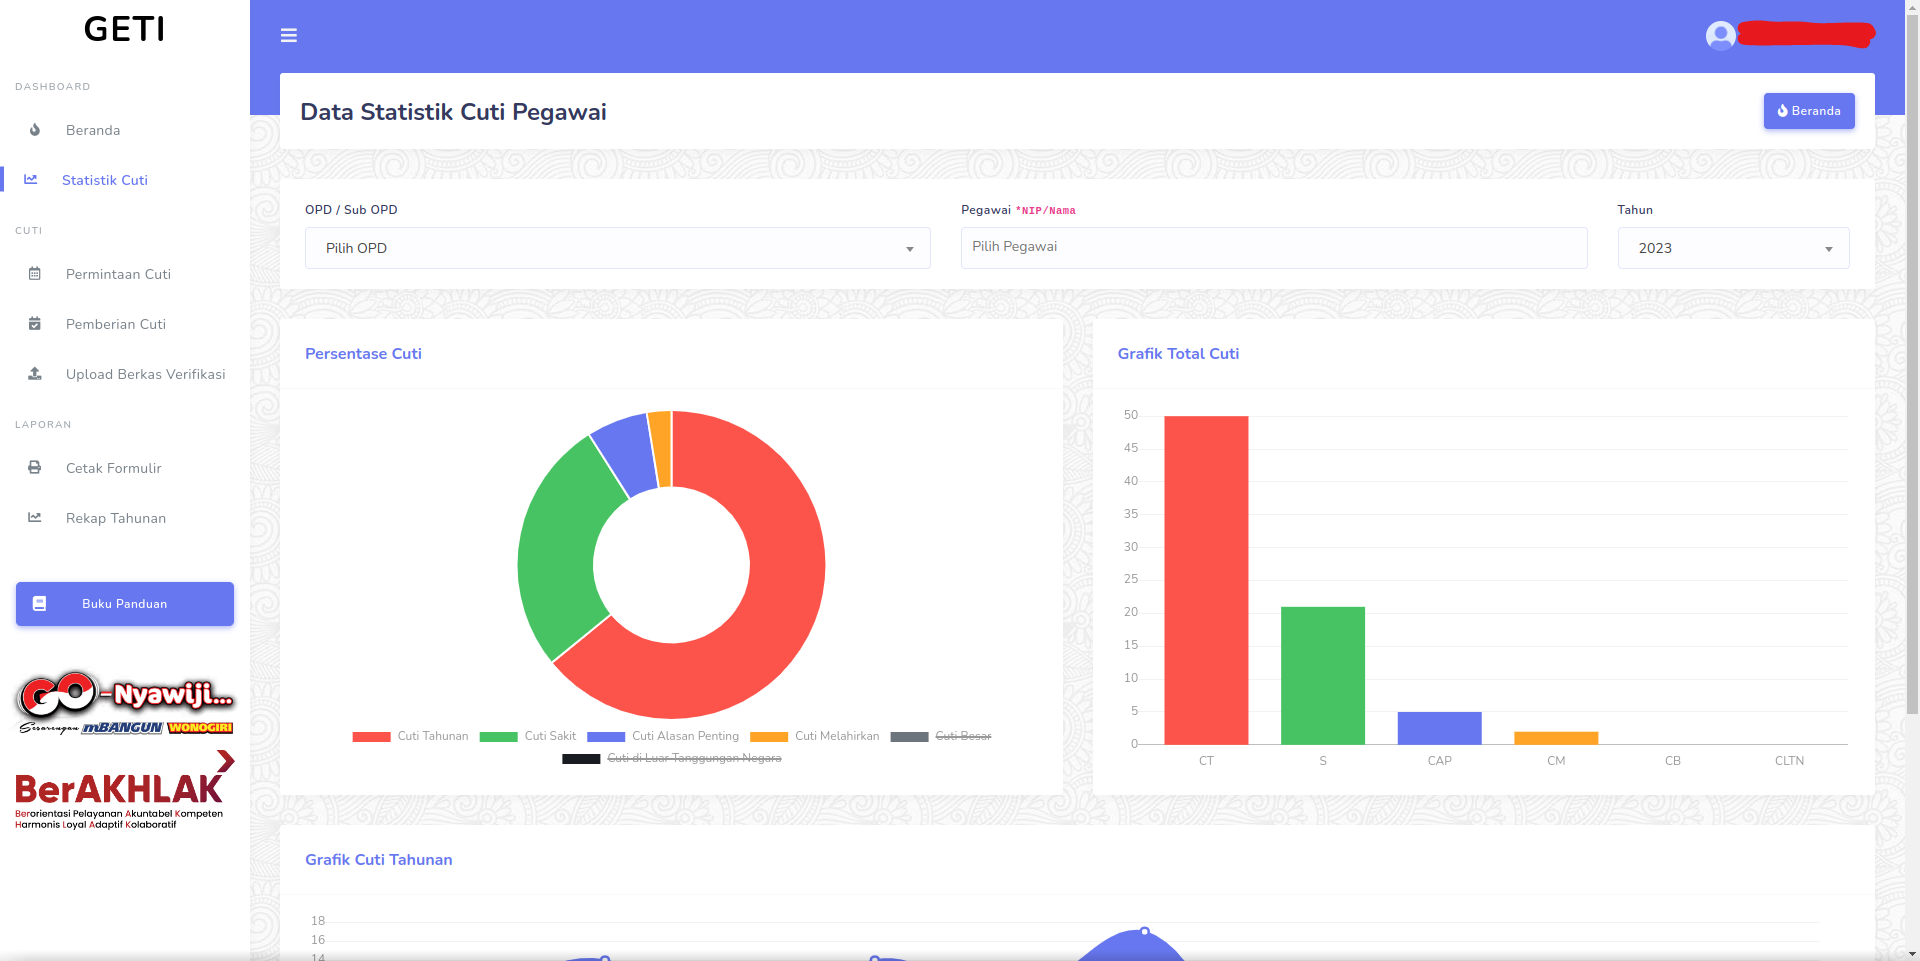Open the Tahun 2023 dropdown

tap(1733, 248)
